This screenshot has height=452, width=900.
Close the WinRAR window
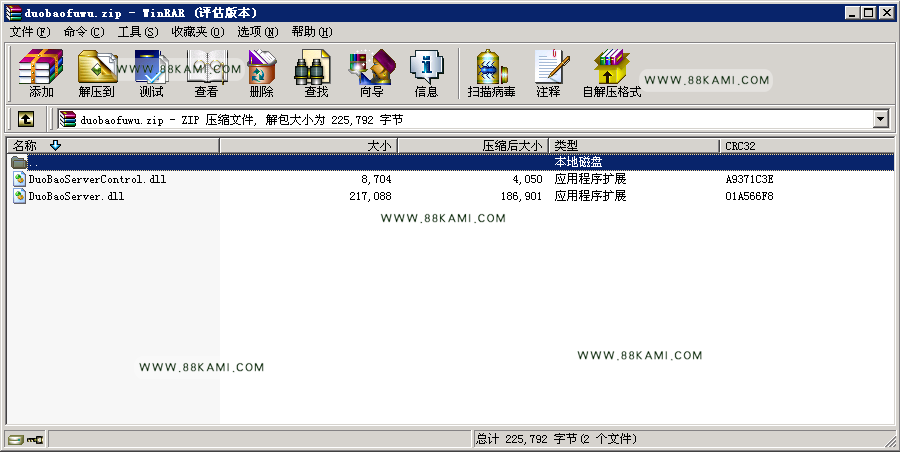click(886, 13)
